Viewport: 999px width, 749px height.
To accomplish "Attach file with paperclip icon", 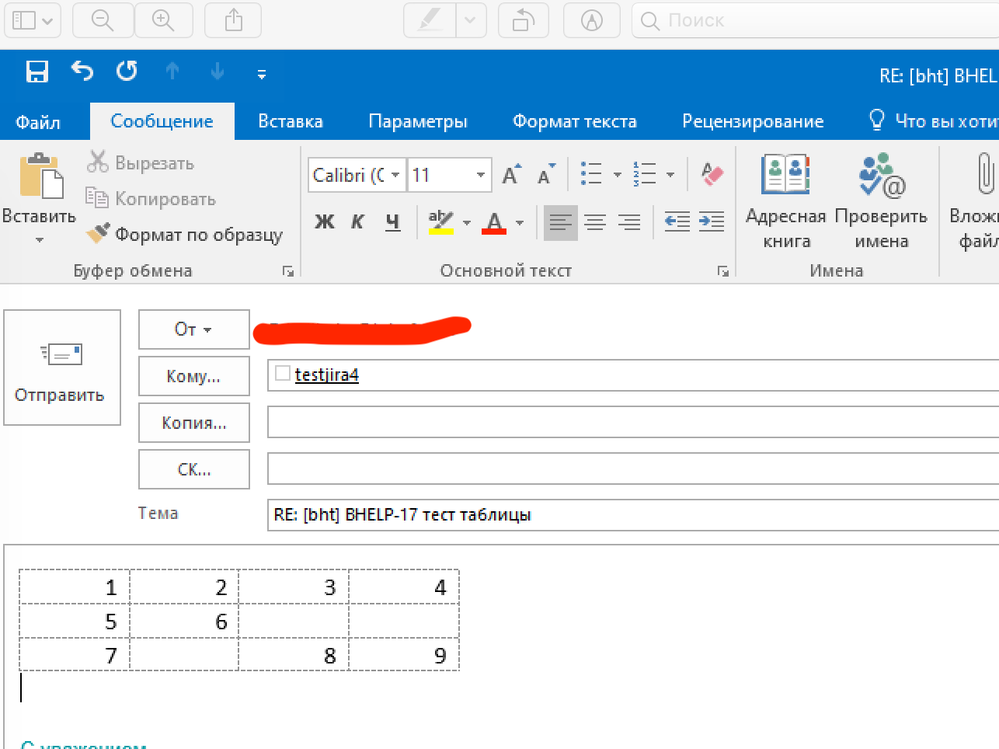I will point(985,173).
